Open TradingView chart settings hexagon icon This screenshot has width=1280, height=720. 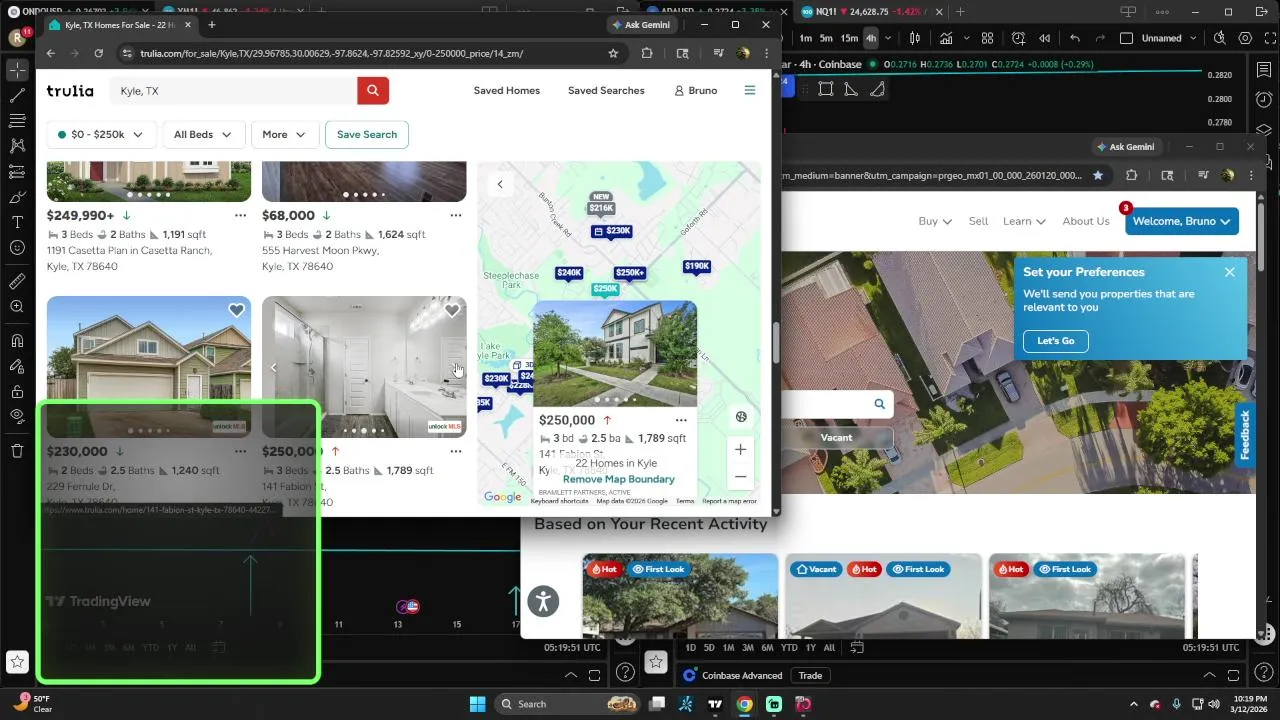pyautogui.click(x=1245, y=38)
